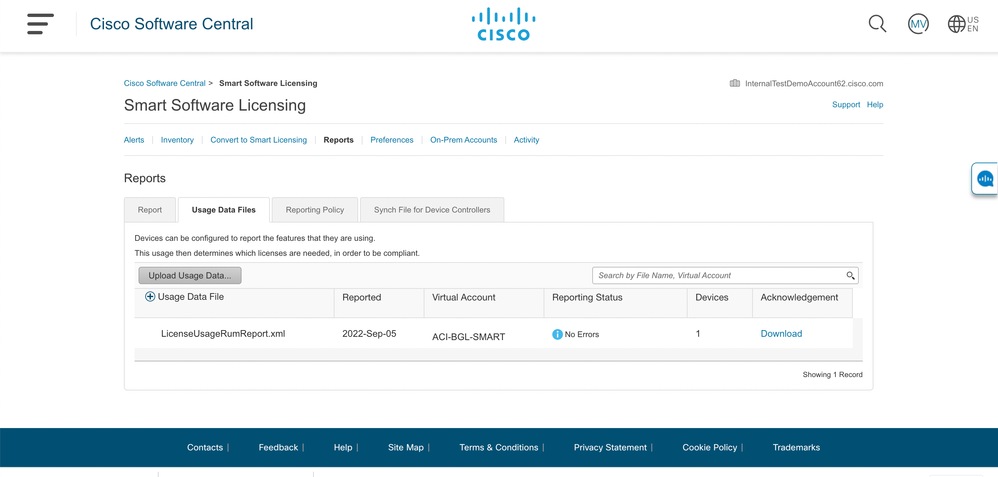Open the search magnifier in header
Image resolution: width=998 pixels, height=477 pixels.
(x=877, y=24)
